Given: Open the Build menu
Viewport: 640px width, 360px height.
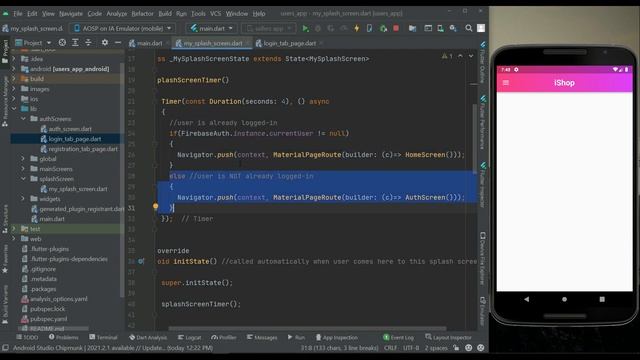Looking at the screenshot, I should point(165,13).
